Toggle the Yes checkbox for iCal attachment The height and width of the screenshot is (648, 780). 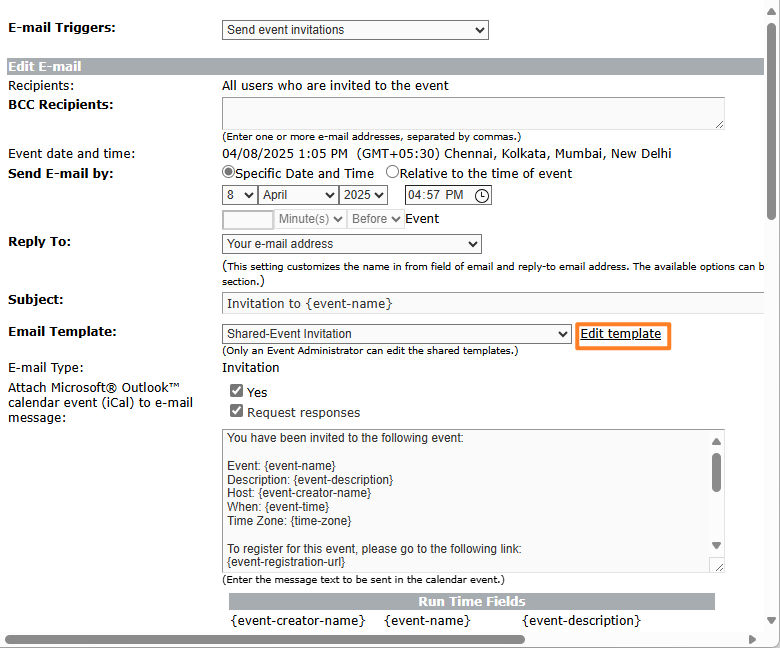[236, 391]
